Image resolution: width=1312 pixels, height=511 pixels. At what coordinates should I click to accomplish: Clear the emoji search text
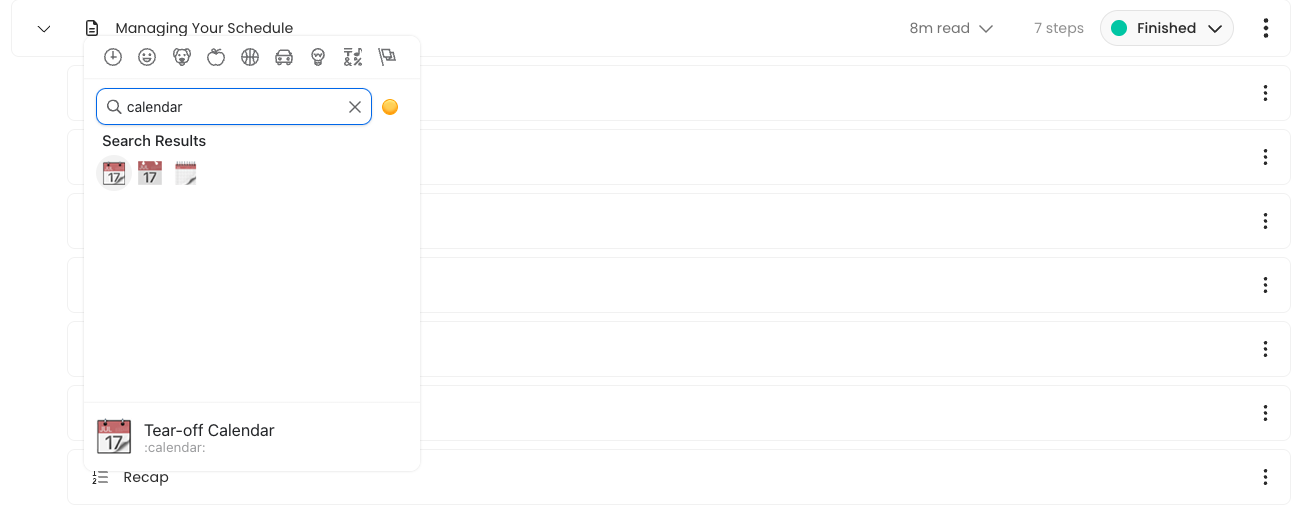[x=355, y=107]
